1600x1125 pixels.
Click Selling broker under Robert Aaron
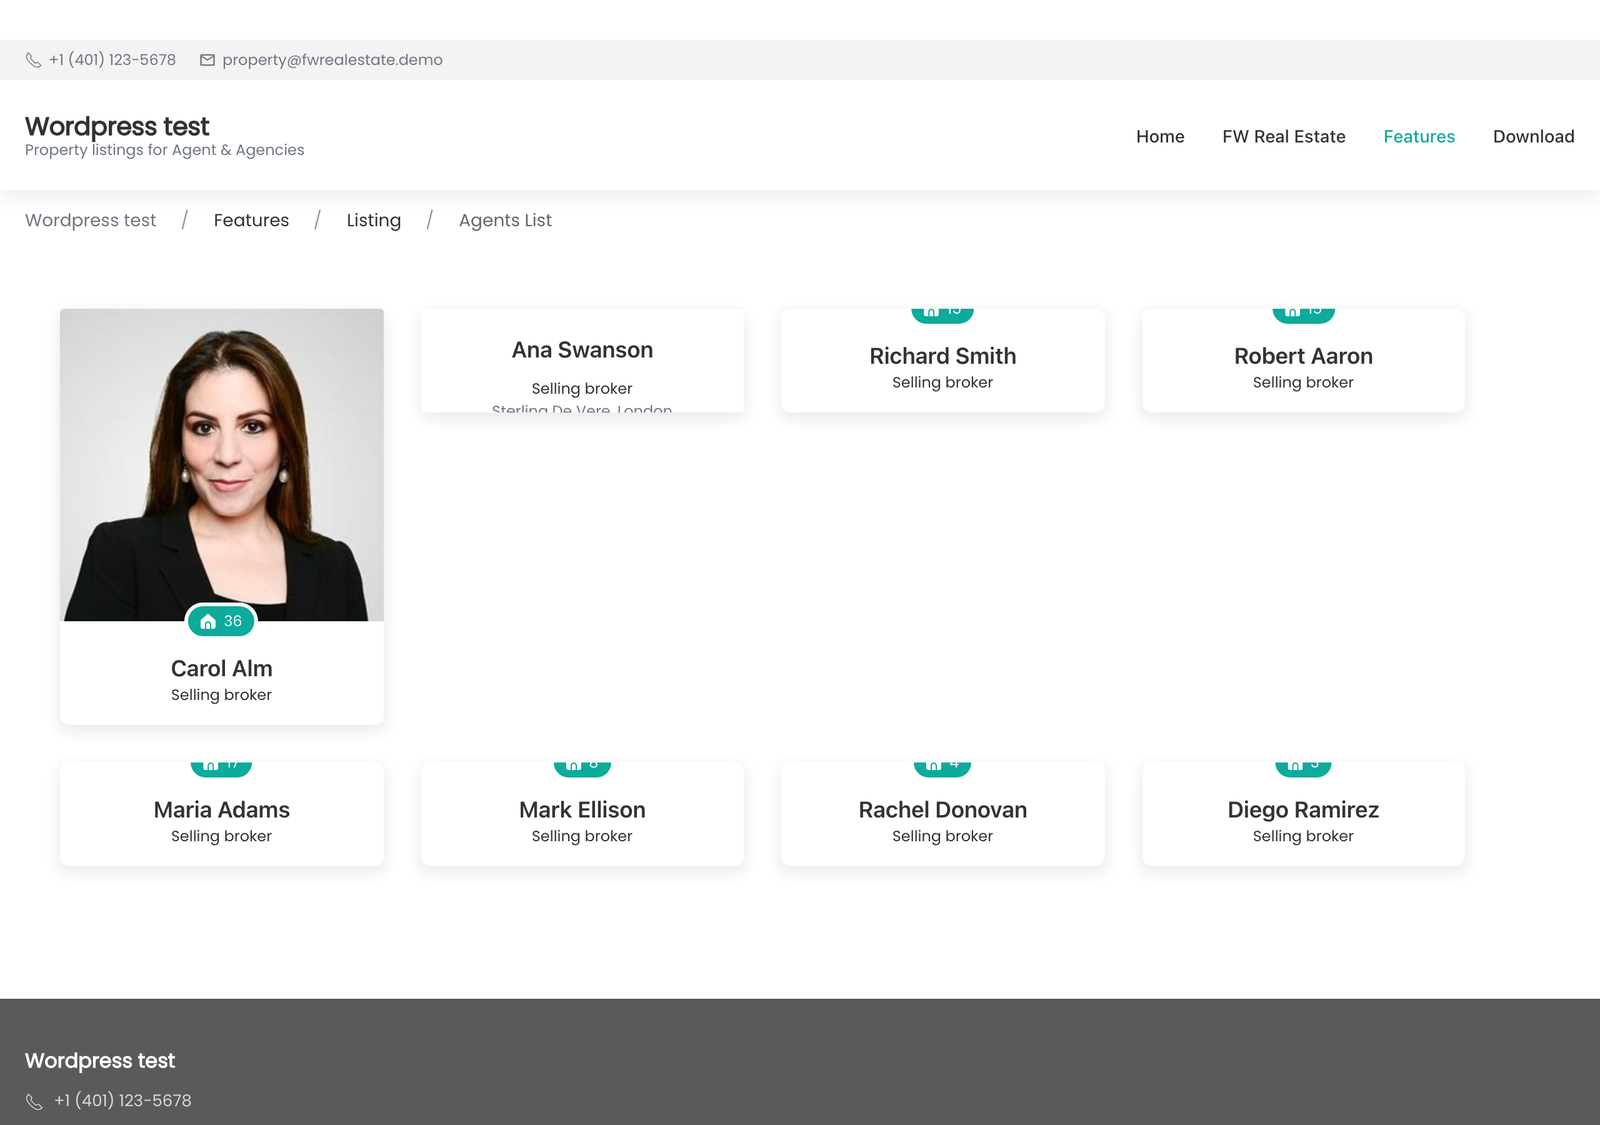pos(1303,382)
